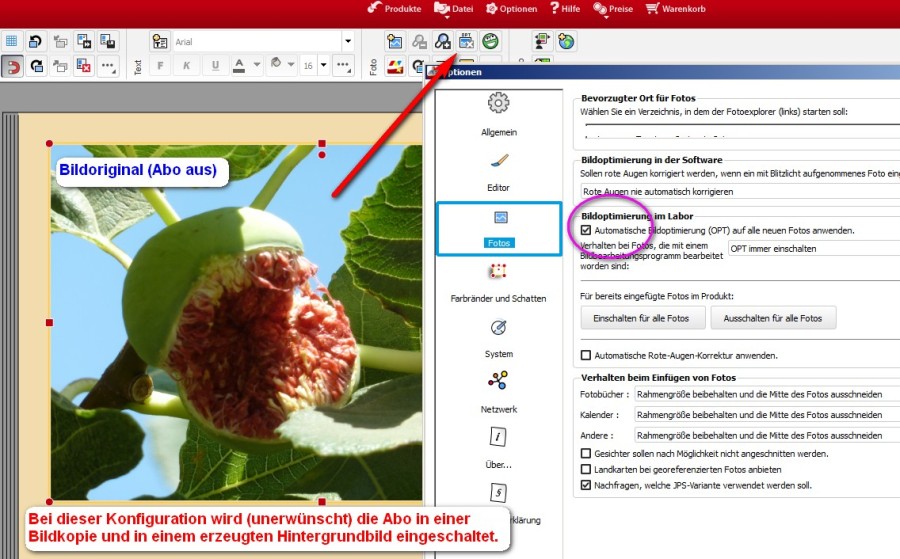The height and width of the screenshot is (559, 900).
Task: Click the photo zoom-out magnifier icon
Action: [x=420, y=41]
